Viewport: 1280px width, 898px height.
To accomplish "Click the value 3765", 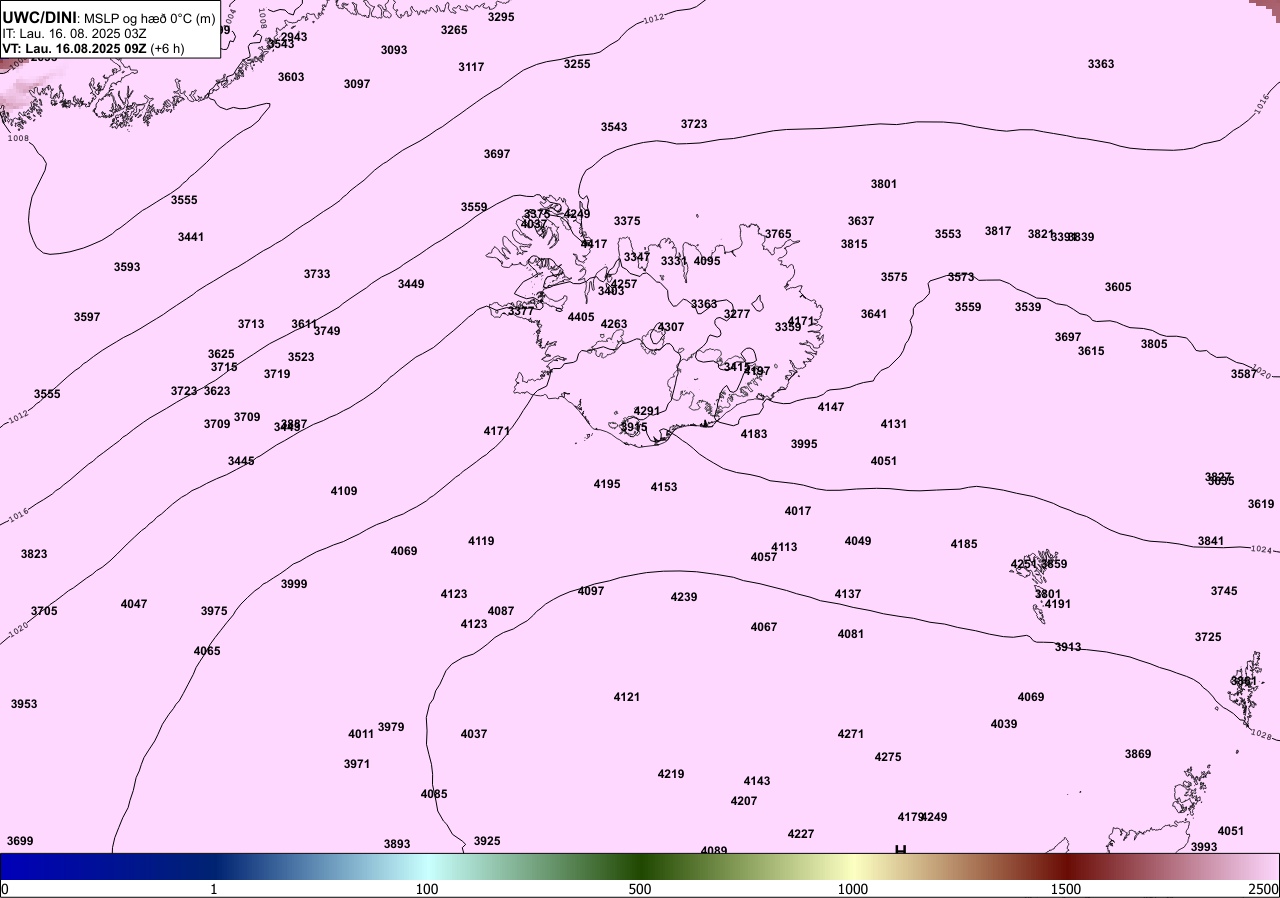I will (778, 234).
